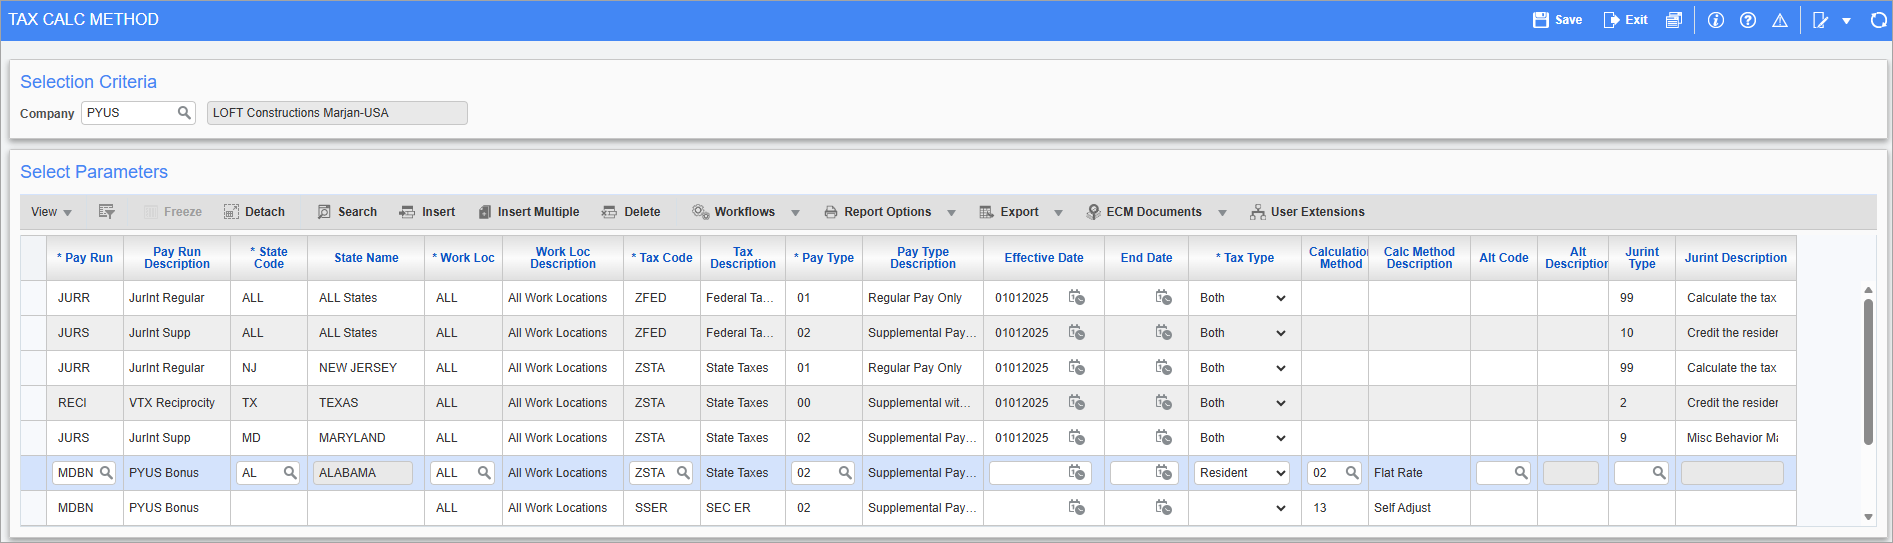Open the View menu
This screenshot has width=1893, height=543.
[x=51, y=212]
